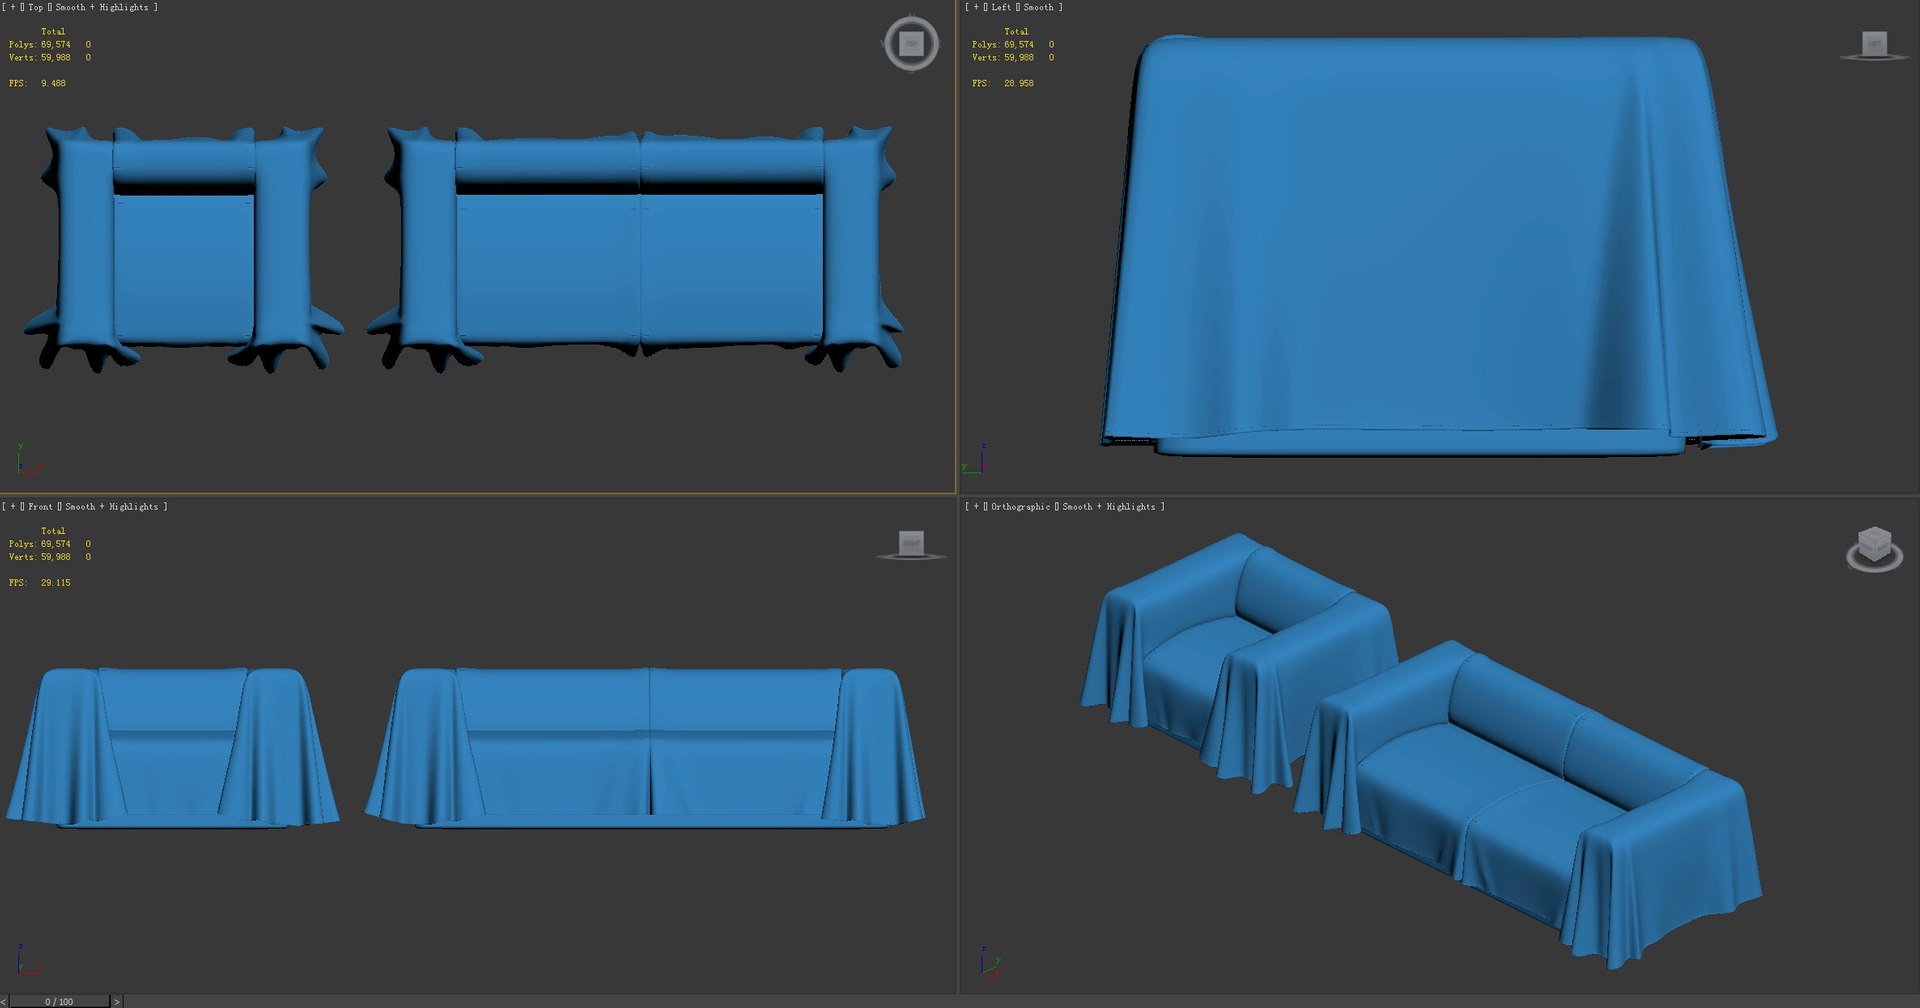Open the 'Left' point-of-view viewport menu

pyautogui.click(x=1001, y=7)
